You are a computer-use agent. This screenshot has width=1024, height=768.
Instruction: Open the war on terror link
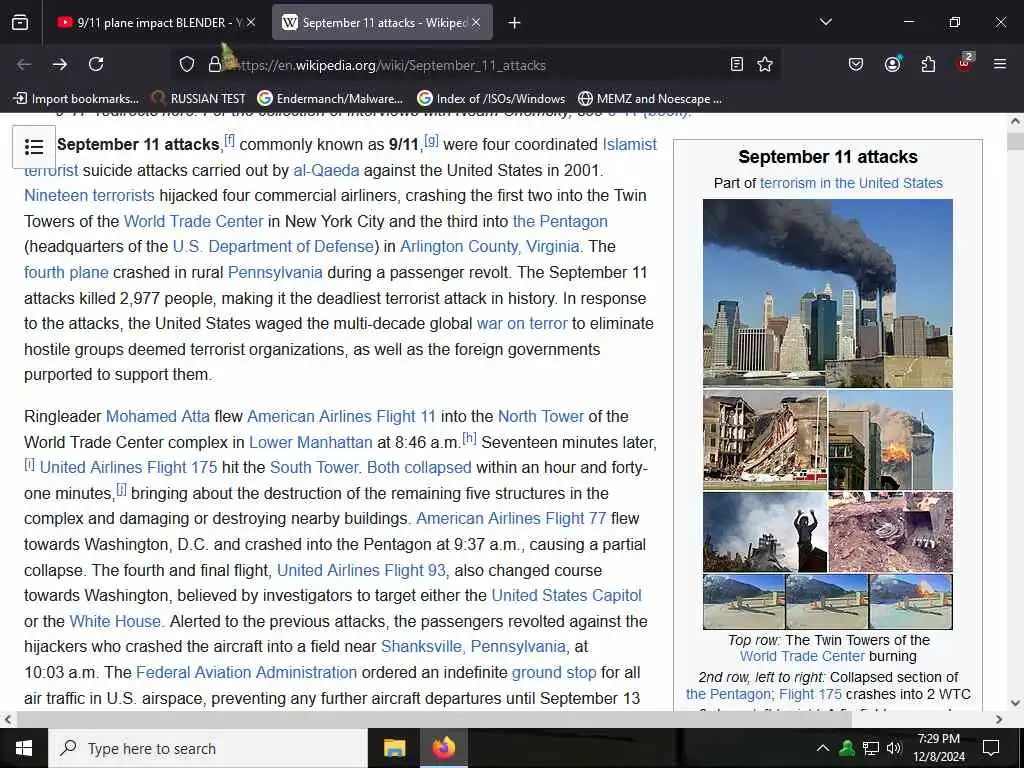522,323
